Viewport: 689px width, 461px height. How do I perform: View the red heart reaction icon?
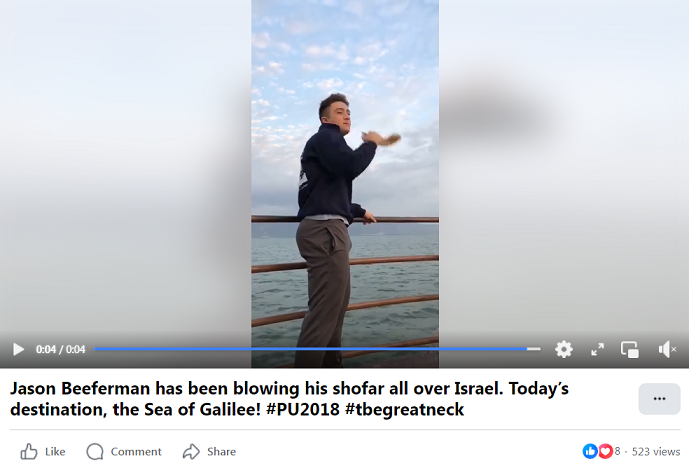click(606, 451)
